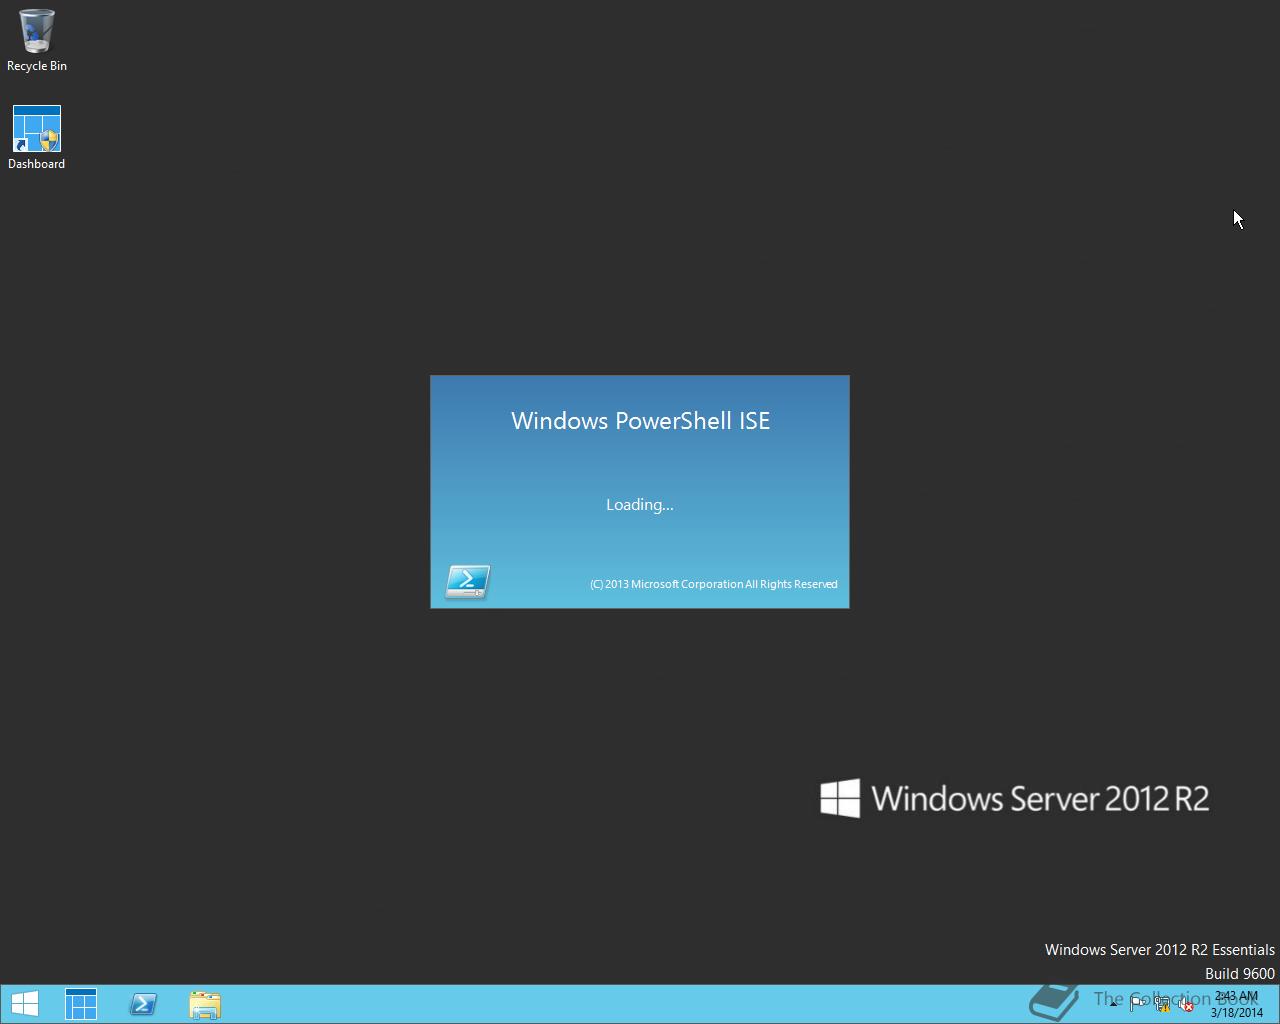Launch Server Dashboard from the taskbar
The width and height of the screenshot is (1280, 1024).
(x=81, y=1004)
